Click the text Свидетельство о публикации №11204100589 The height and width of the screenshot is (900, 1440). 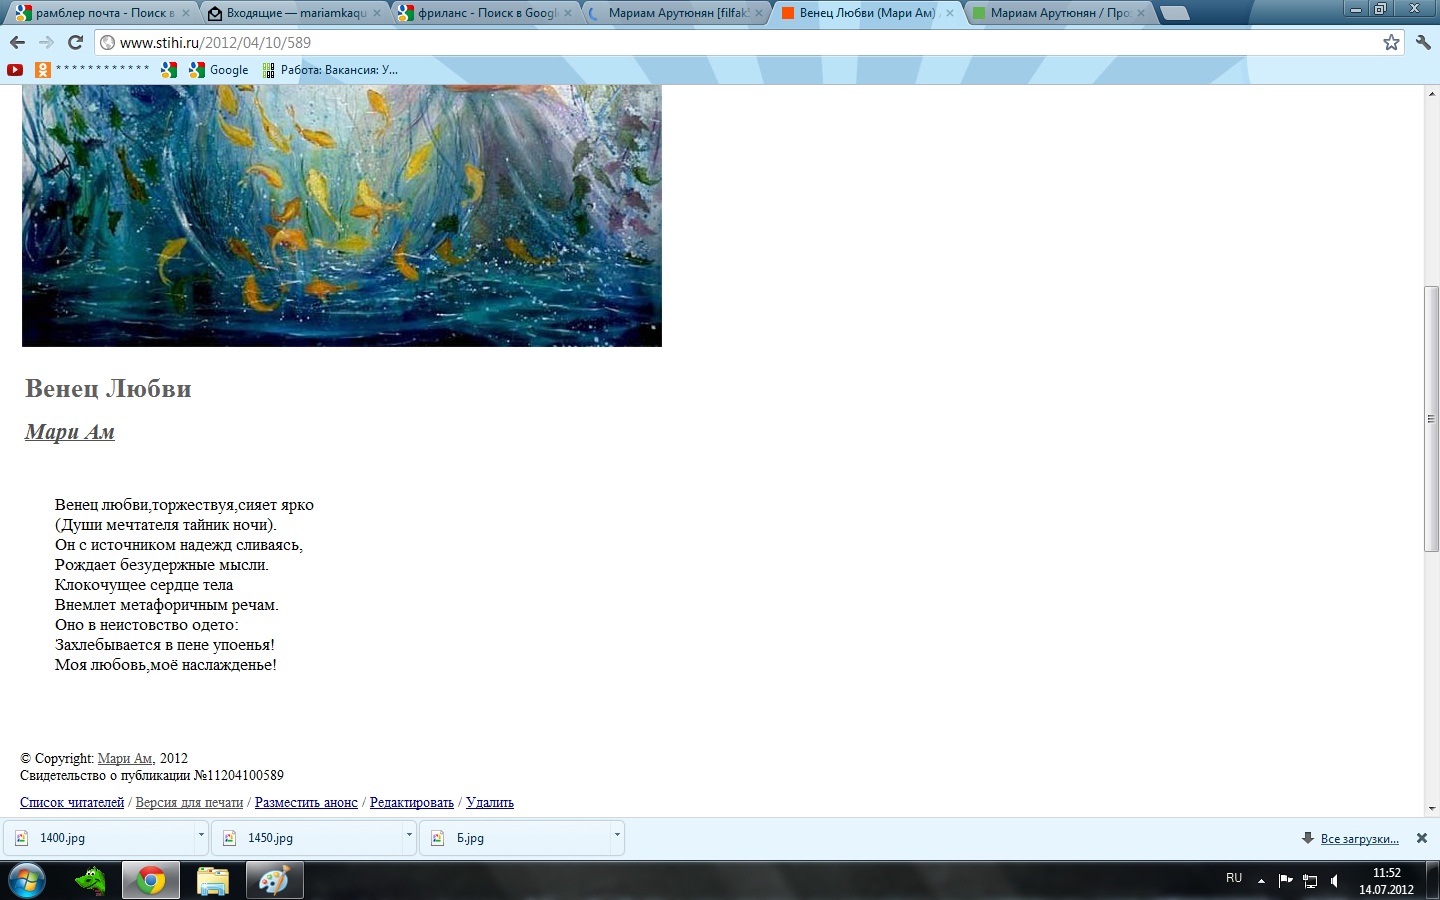[x=152, y=775]
